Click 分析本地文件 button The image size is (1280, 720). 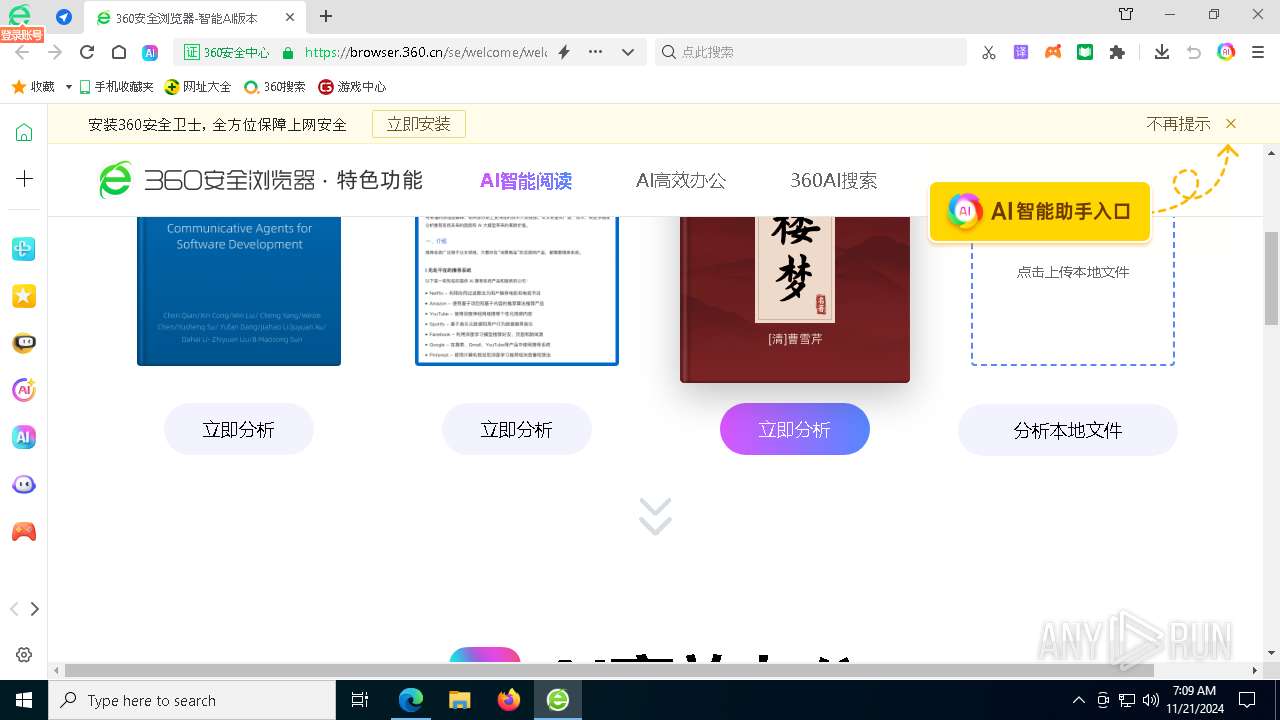pos(1068,430)
